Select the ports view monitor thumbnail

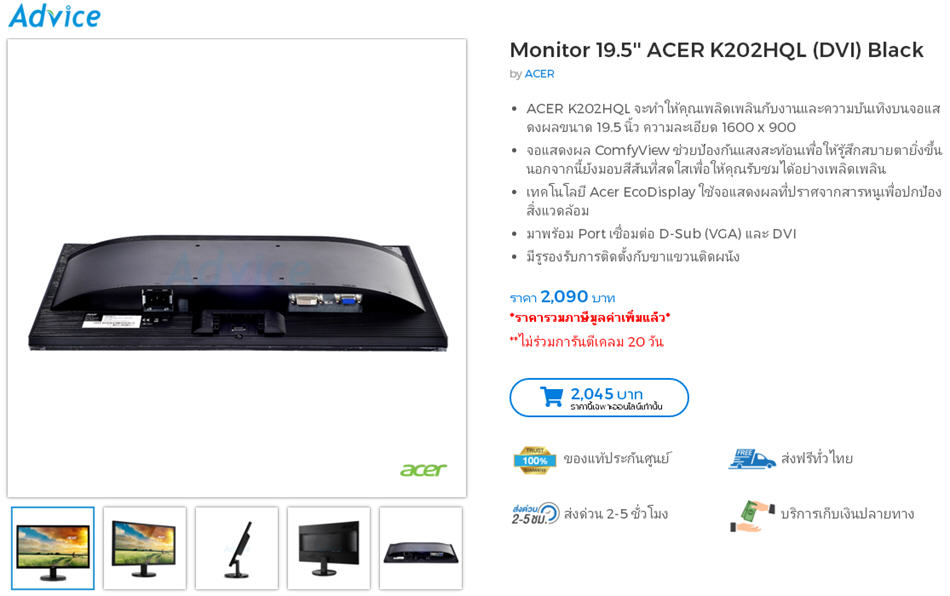coord(421,548)
